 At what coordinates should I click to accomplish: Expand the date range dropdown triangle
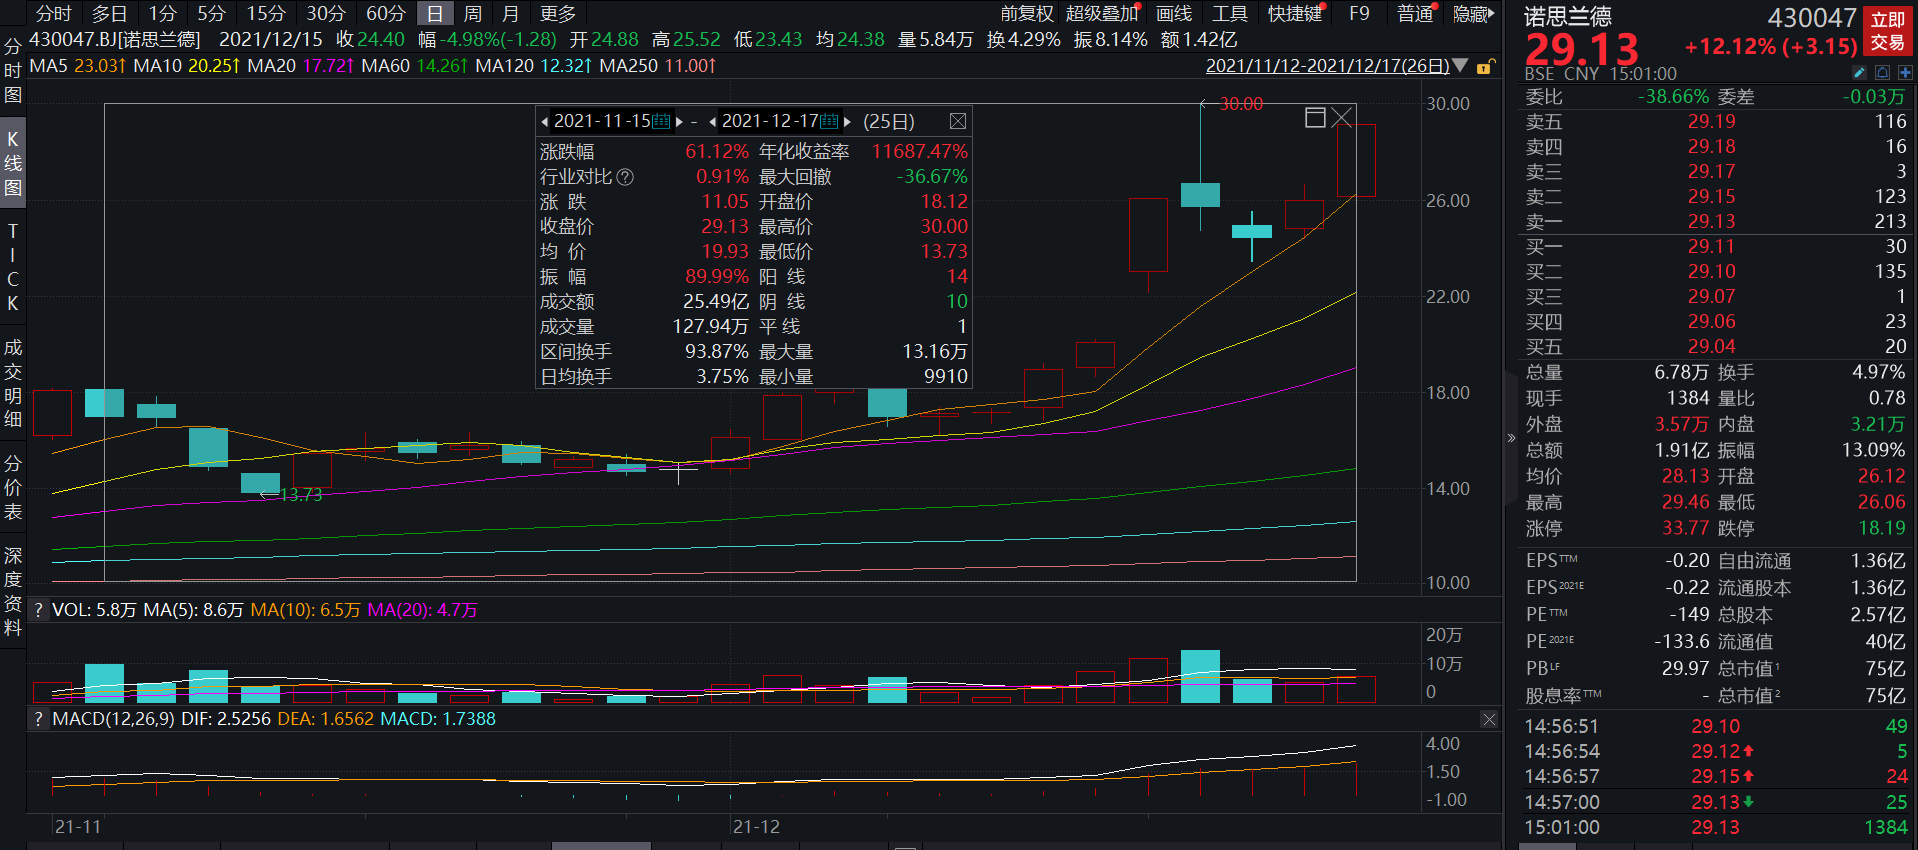click(1460, 66)
